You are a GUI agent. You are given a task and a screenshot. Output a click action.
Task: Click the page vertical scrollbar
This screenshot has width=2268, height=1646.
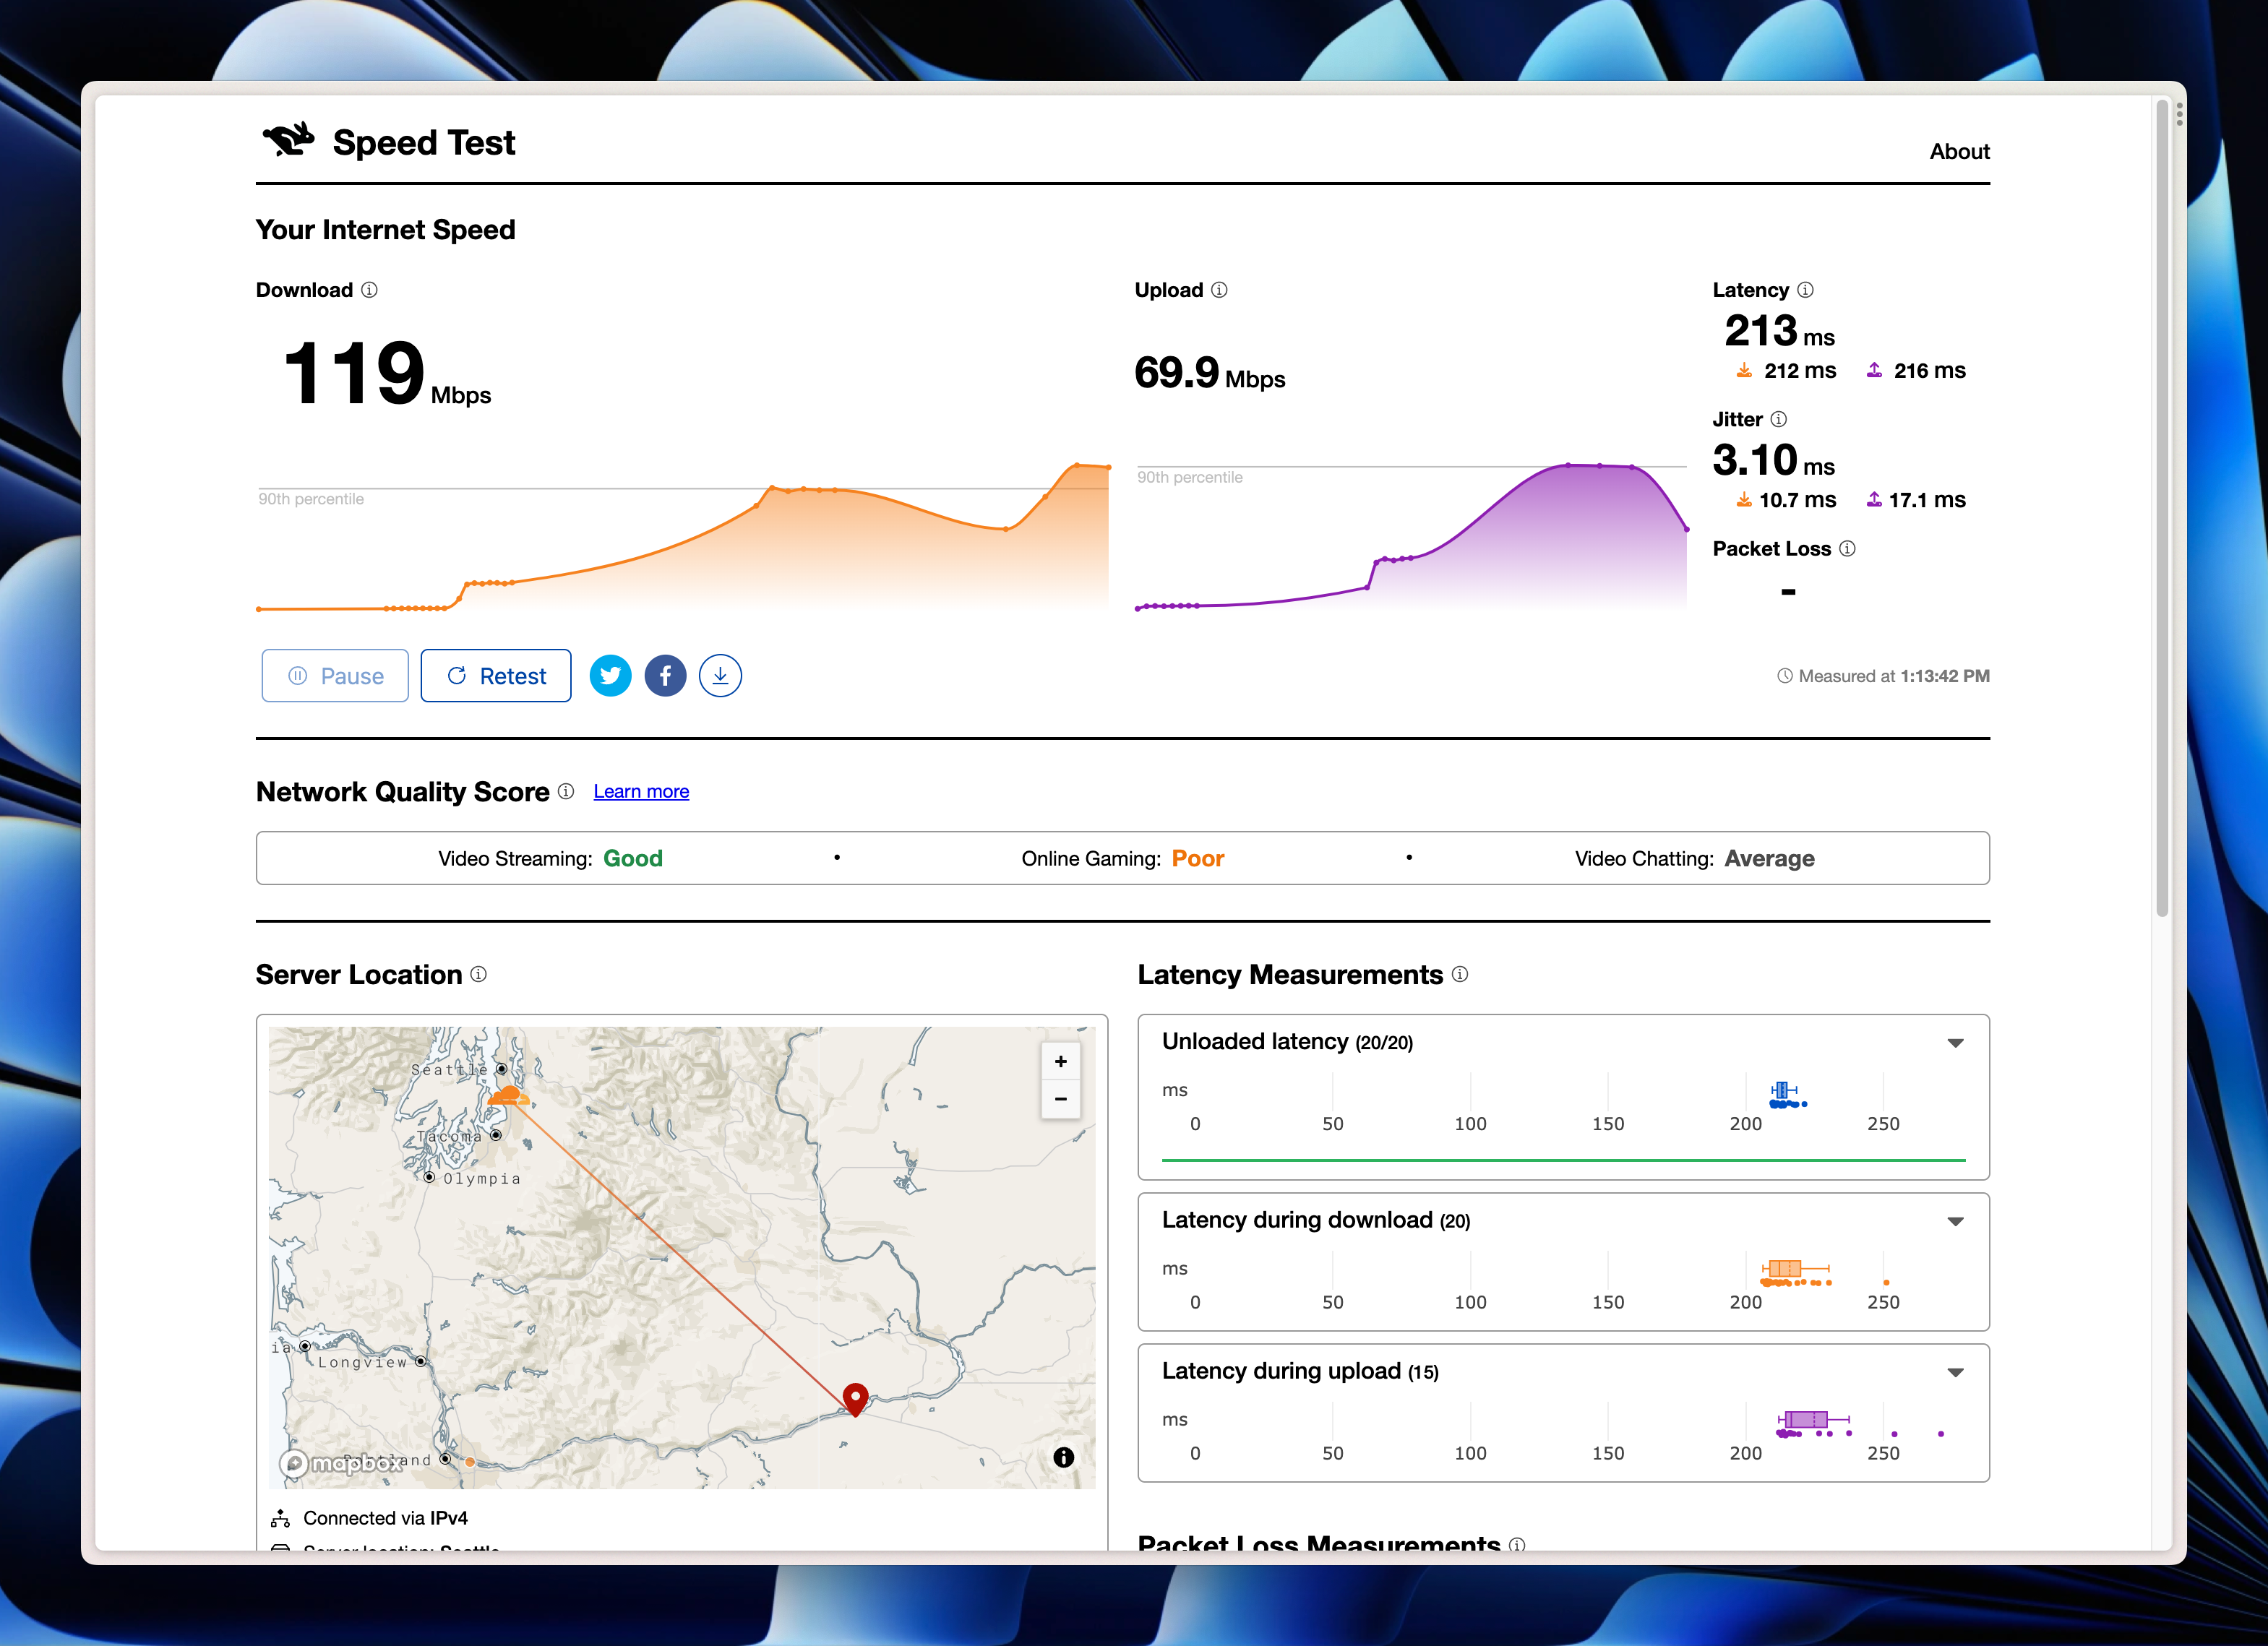(2161, 500)
